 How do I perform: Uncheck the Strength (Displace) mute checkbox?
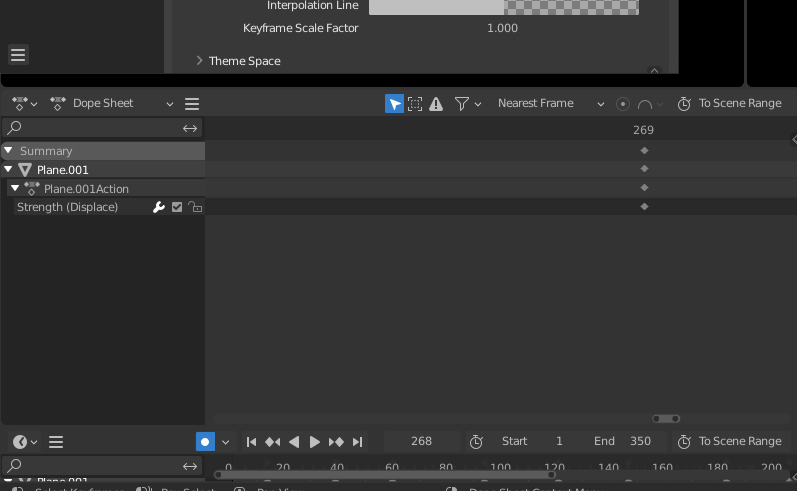coord(177,207)
